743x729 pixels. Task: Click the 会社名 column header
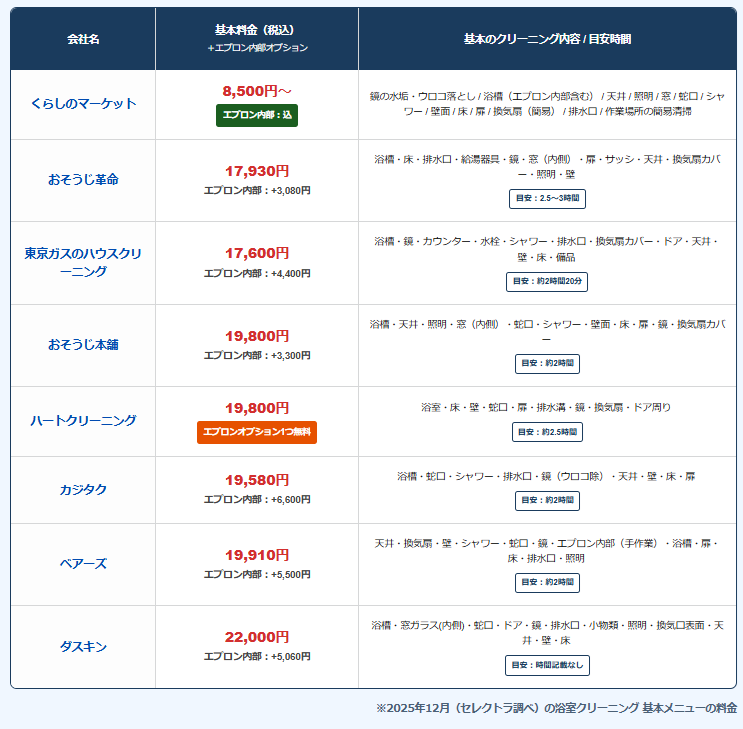tap(83, 39)
